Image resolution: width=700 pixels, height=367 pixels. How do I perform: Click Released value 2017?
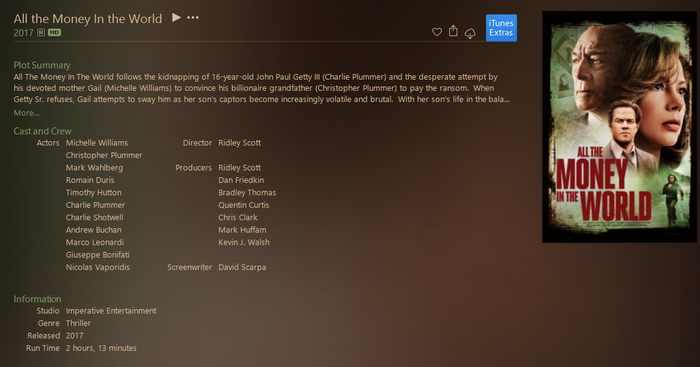pyautogui.click(x=75, y=336)
